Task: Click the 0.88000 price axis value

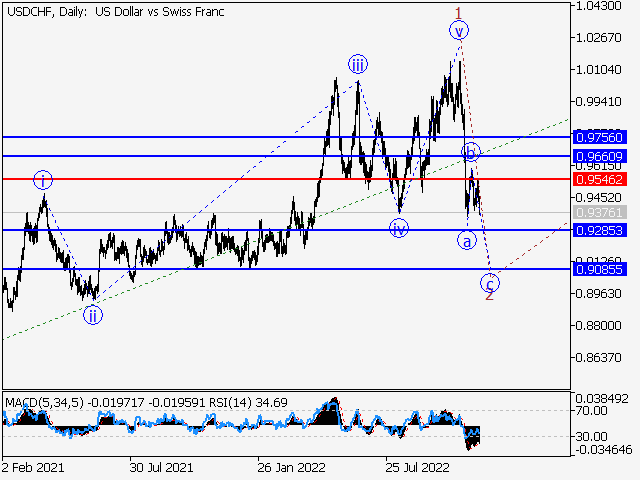Action: (598, 326)
